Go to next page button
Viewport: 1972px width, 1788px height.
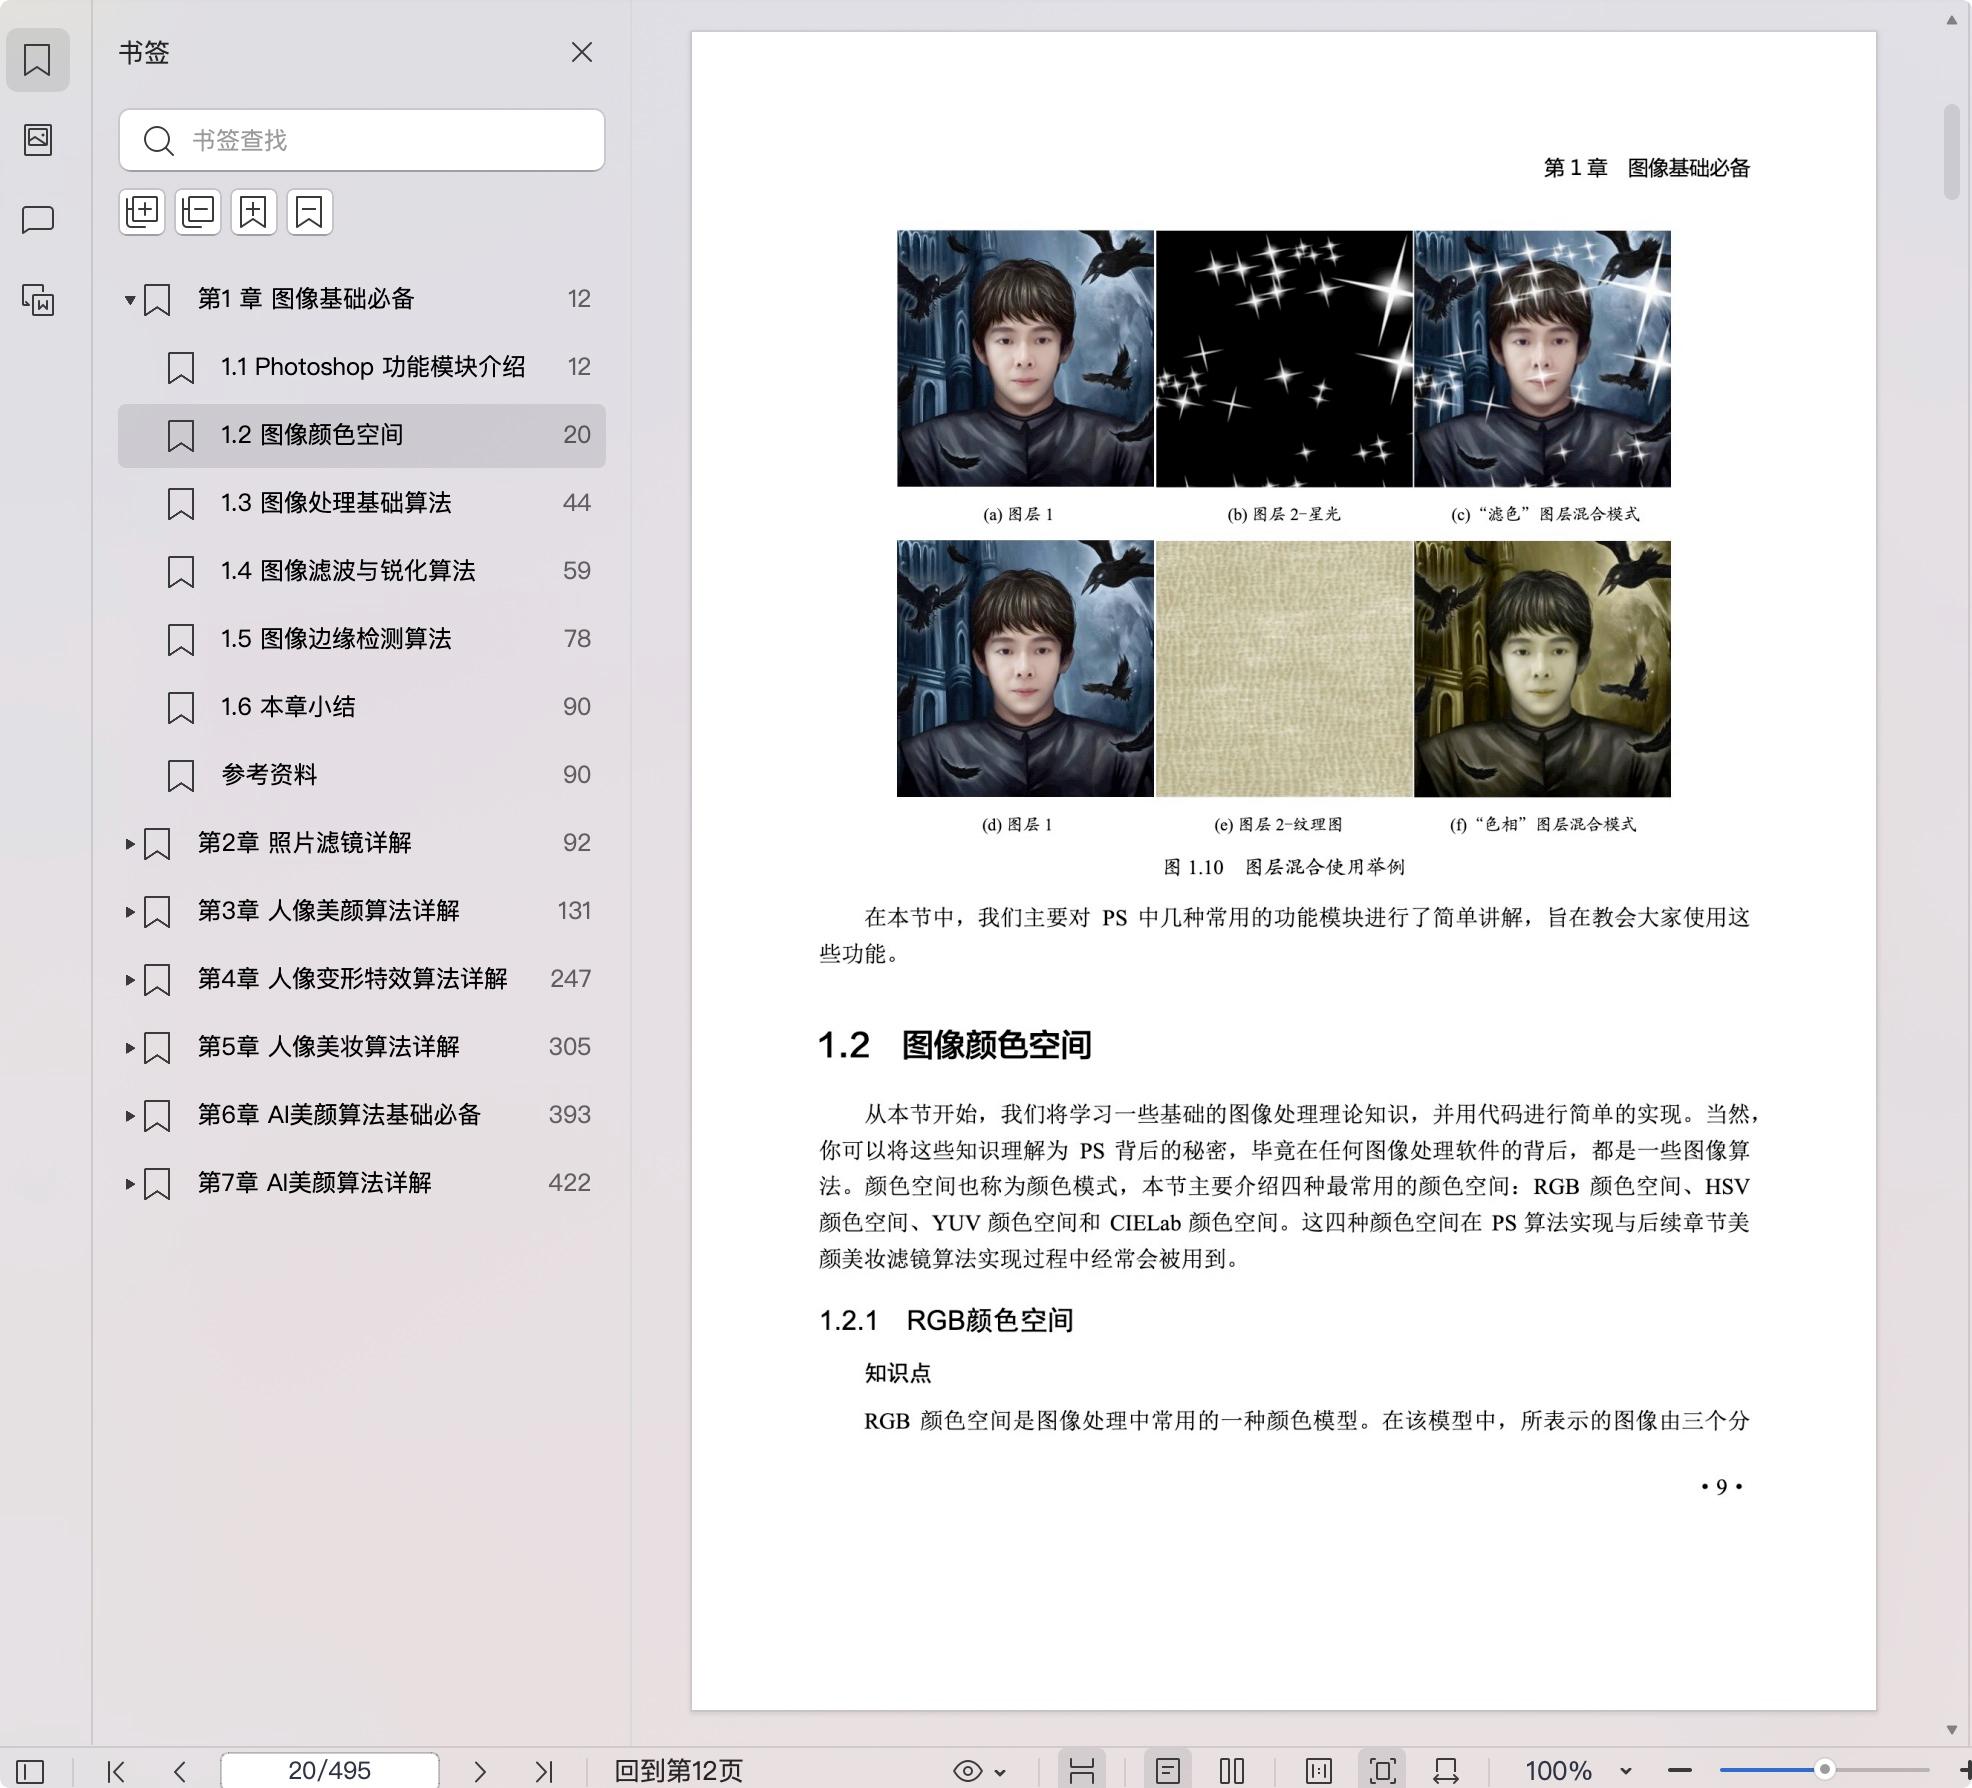click(x=480, y=1771)
